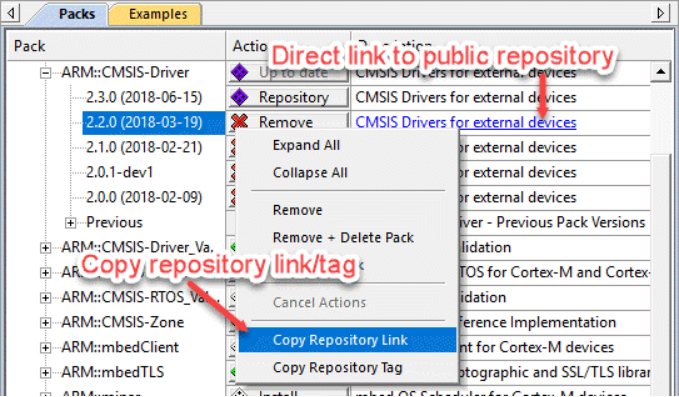This screenshot has height=397, width=679.
Task: Expand the Previous versions node
Action: click(x=70, y=223)
